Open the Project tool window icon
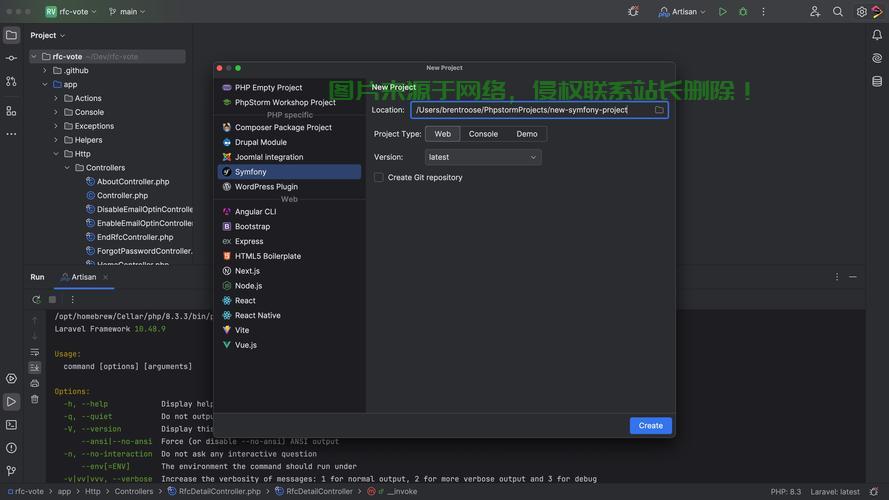 coord(11,35)
